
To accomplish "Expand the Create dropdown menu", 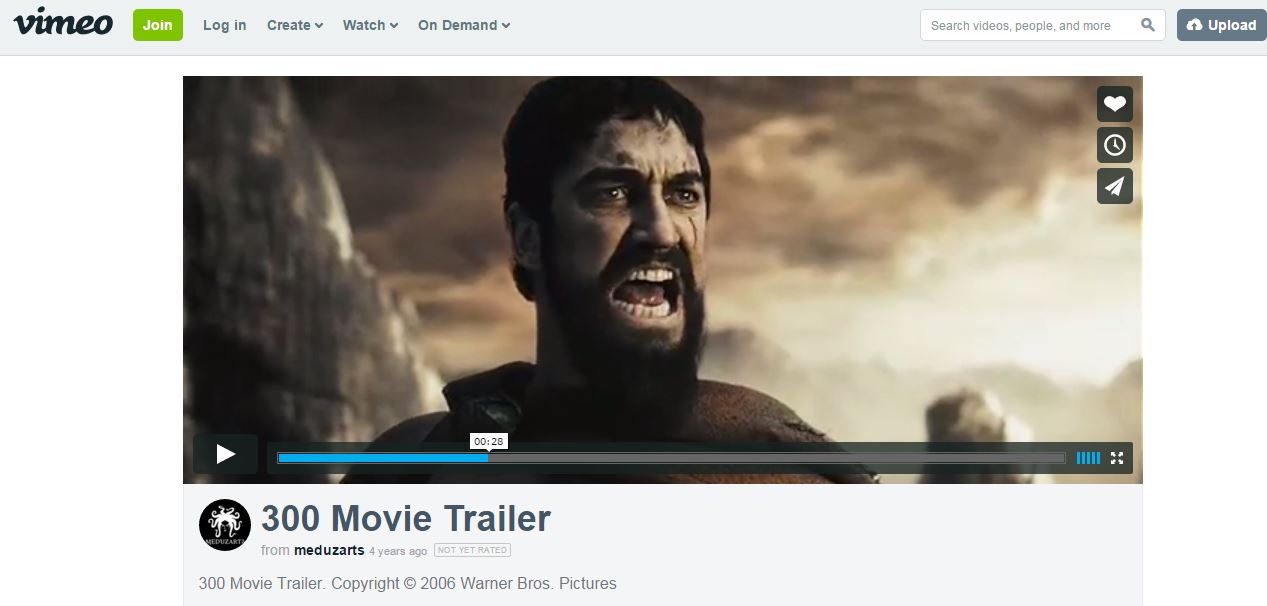I will coord(295,25).
